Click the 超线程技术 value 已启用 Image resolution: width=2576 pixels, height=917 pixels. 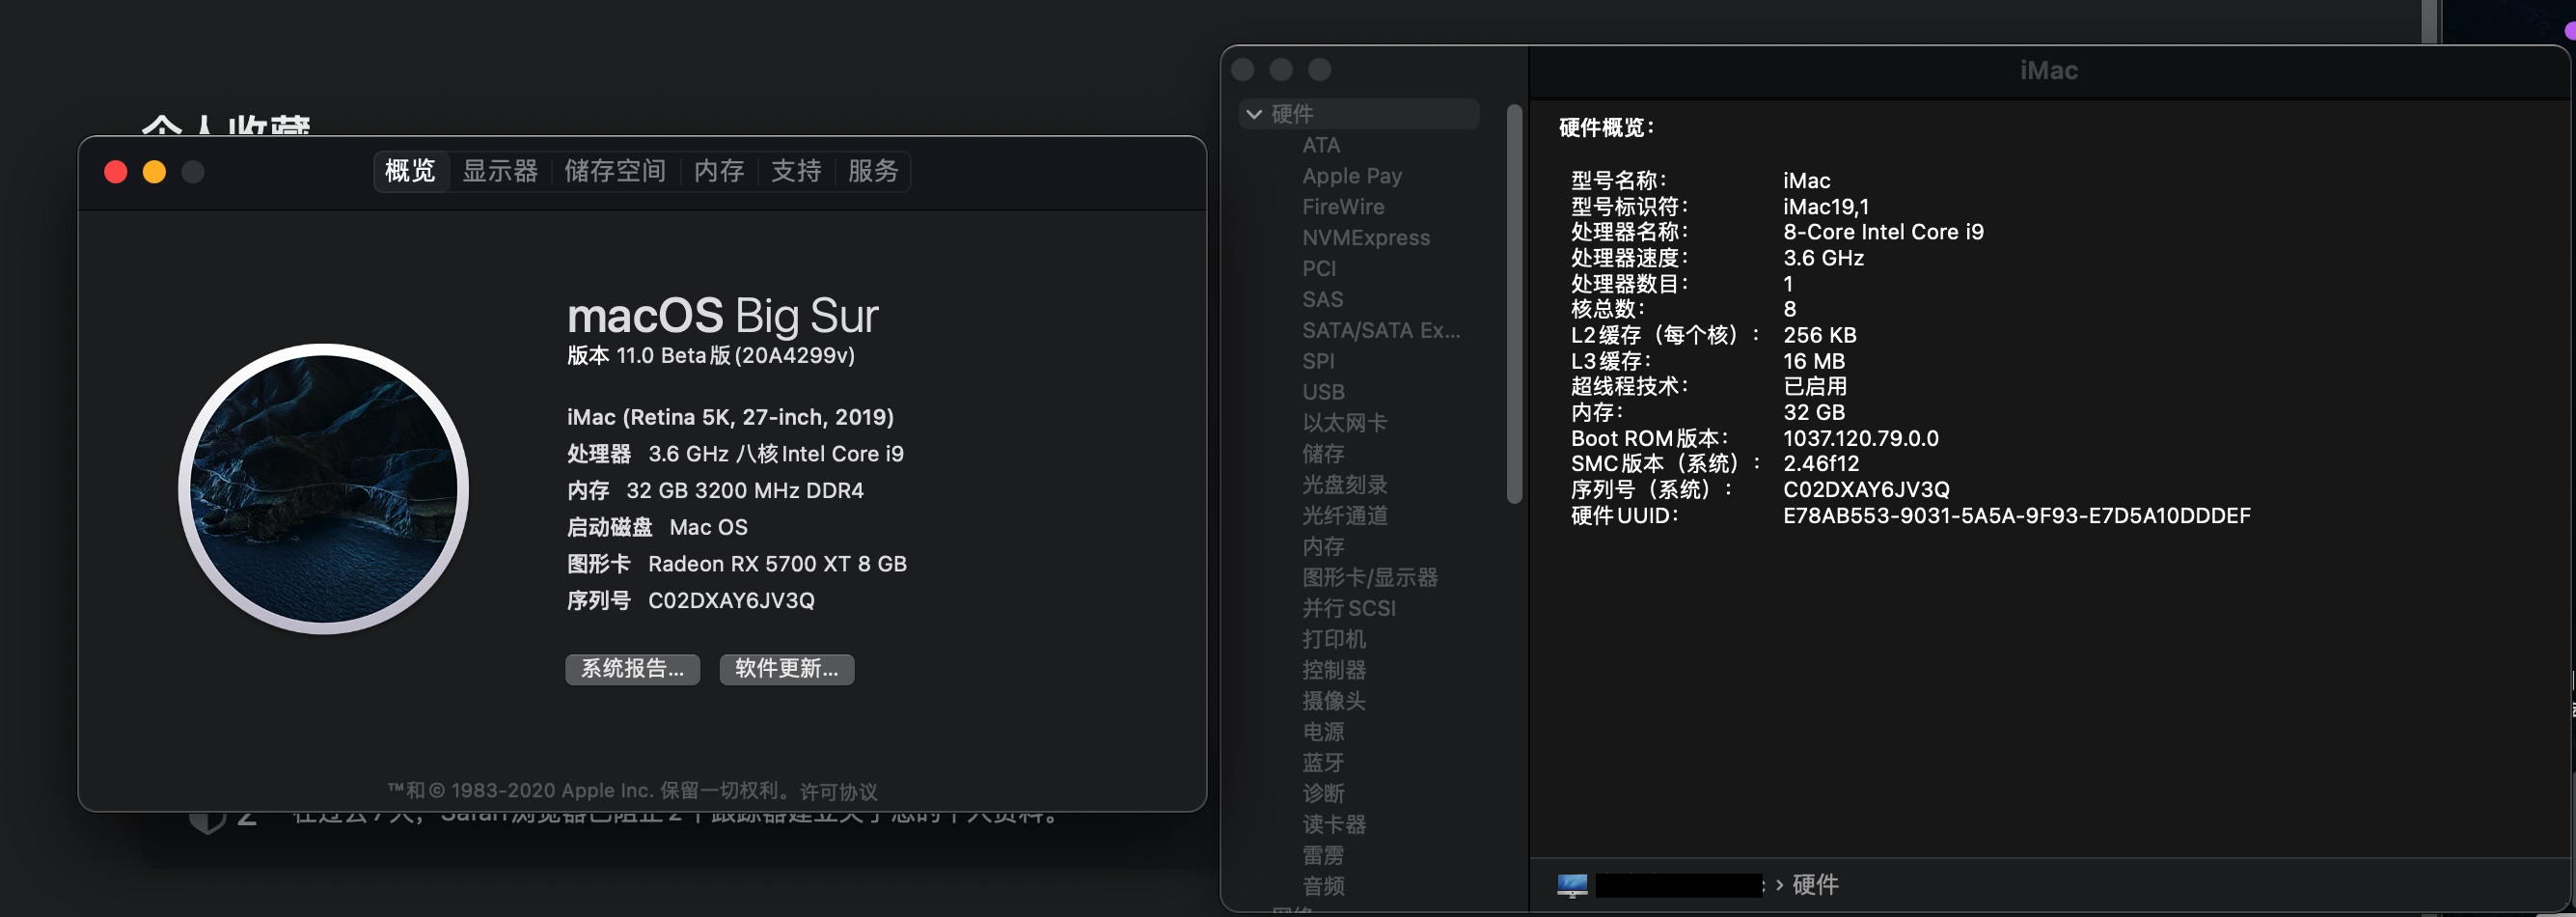[x=1814, y=387]
